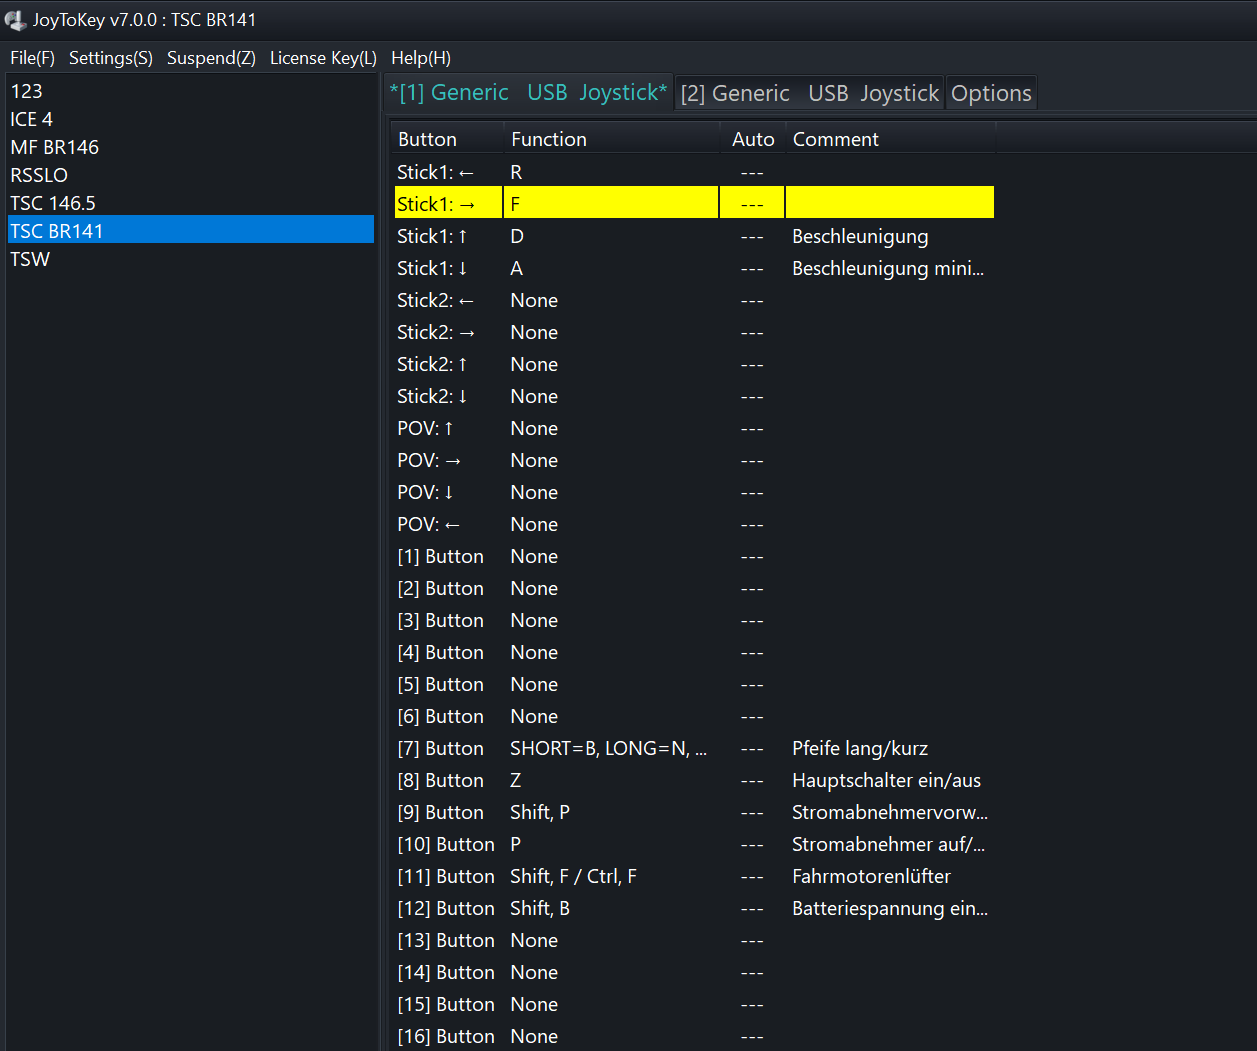The width and height of the screenshot is (1257, 1051).
Task: Click the 'Batteriespannung ein...' comment
Action: pyautogui.click(x=890, y=908)
